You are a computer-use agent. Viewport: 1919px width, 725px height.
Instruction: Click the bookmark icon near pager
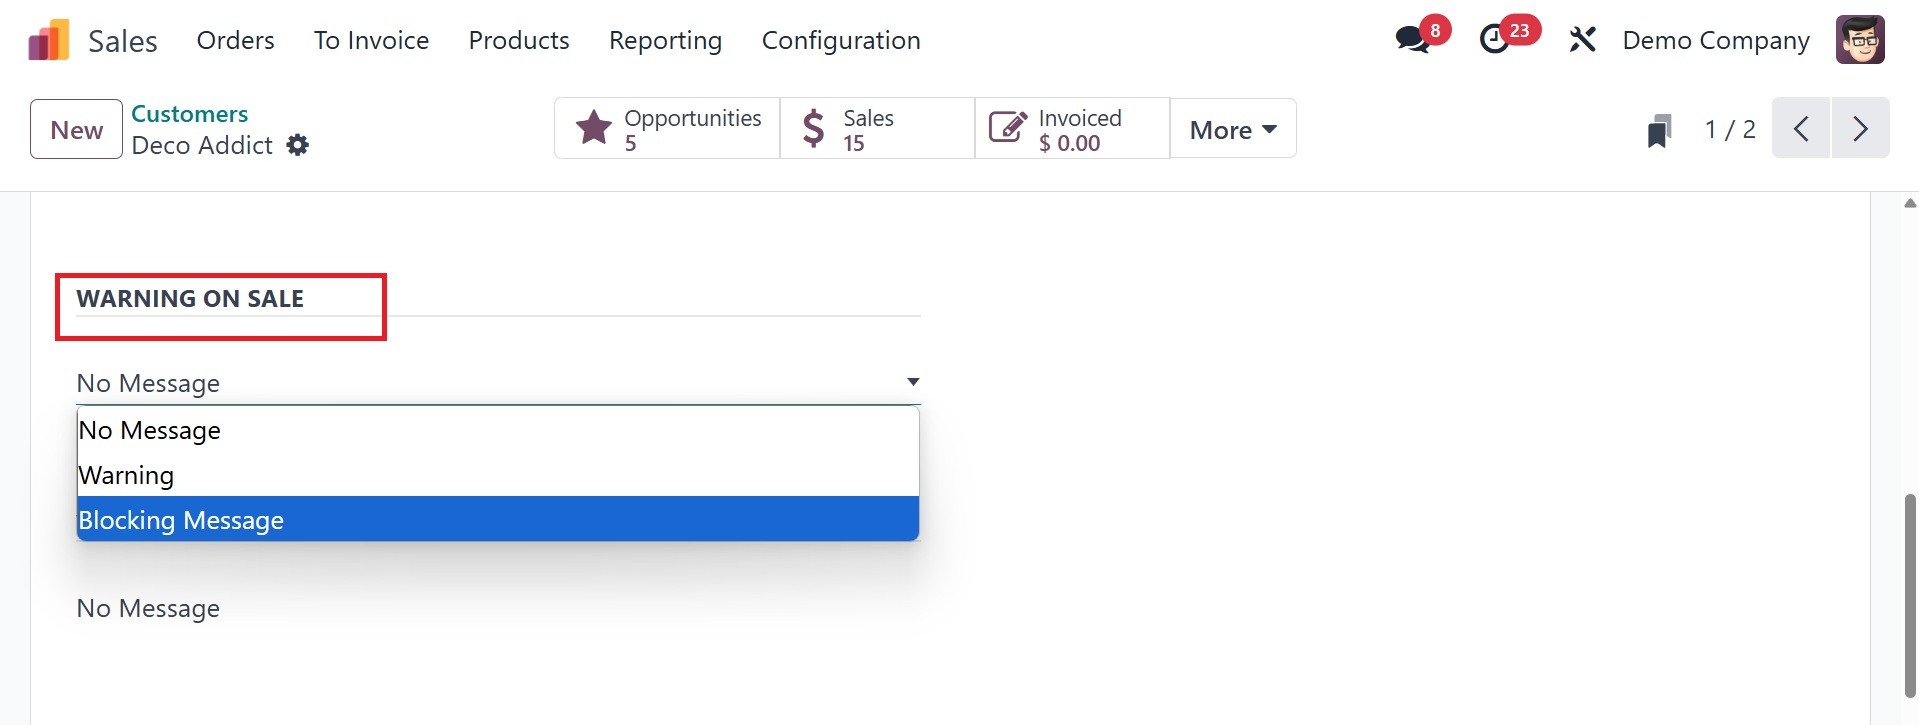(1659, 130)
